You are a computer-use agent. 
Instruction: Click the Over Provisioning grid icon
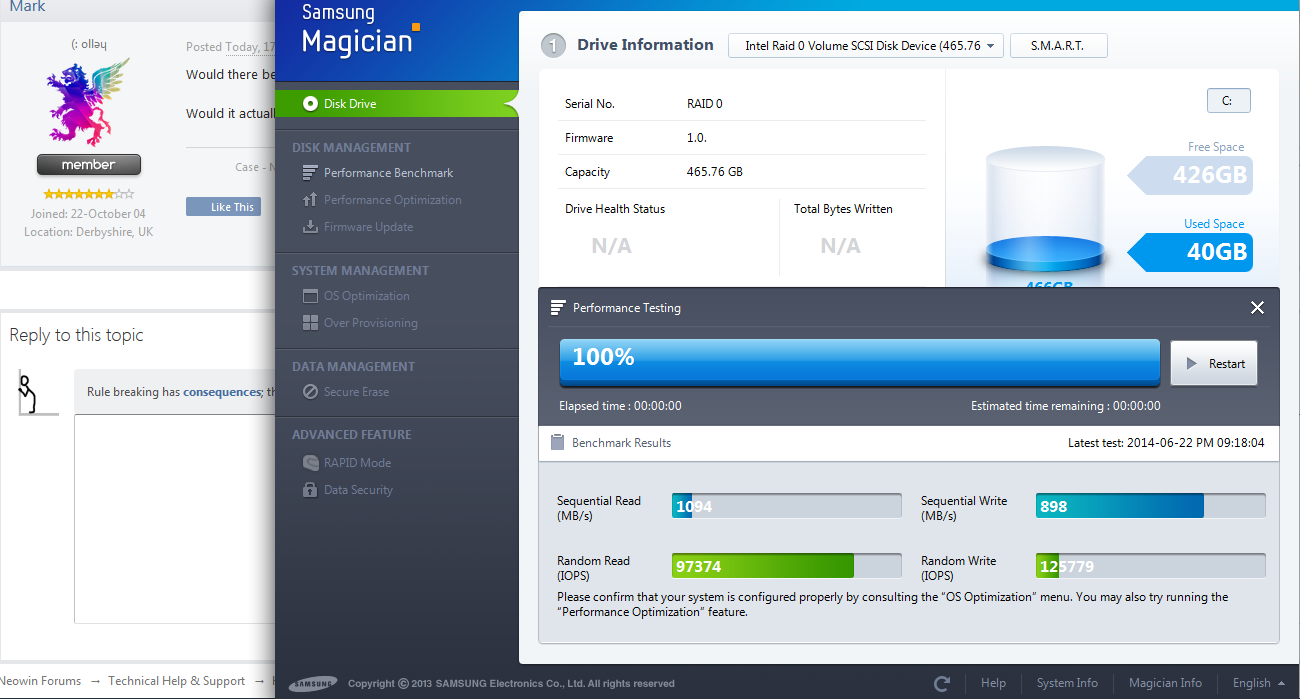pos(309,323)
